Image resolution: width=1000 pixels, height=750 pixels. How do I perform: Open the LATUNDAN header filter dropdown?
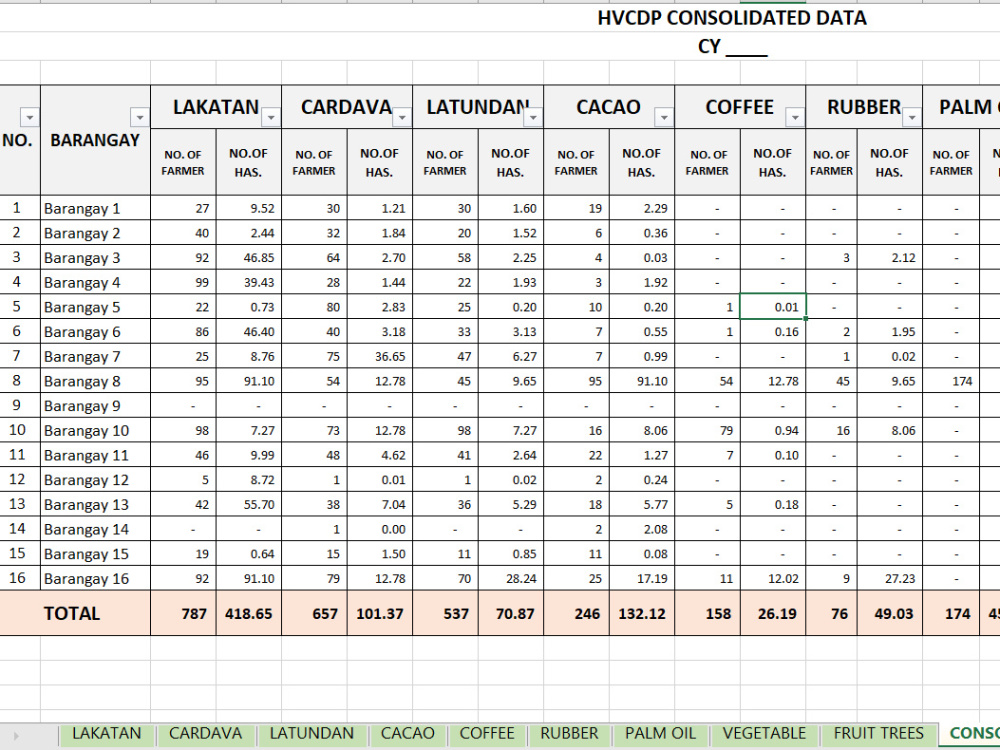click(x=533, y=117)
